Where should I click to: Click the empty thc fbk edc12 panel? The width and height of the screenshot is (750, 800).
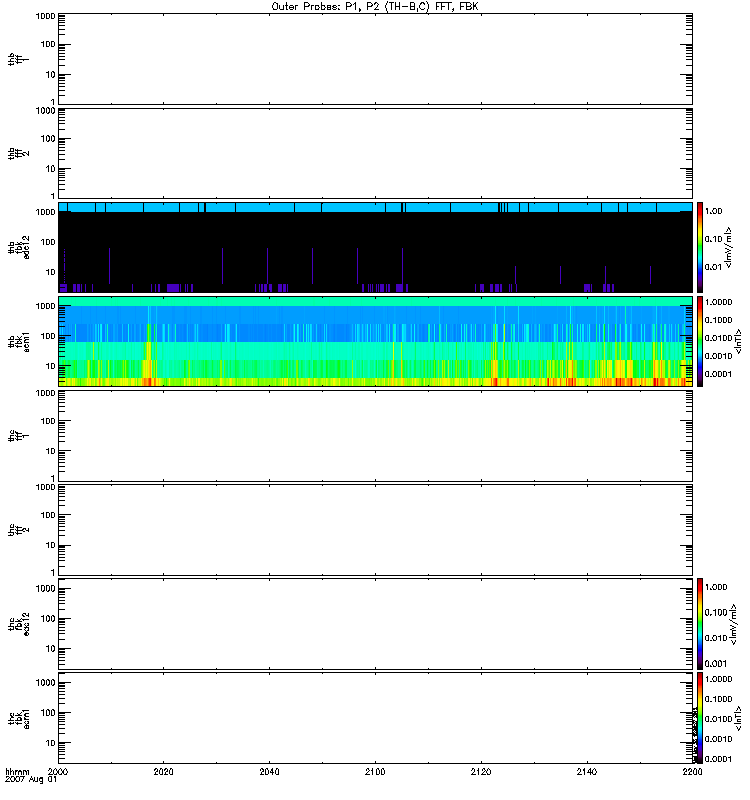375,623
